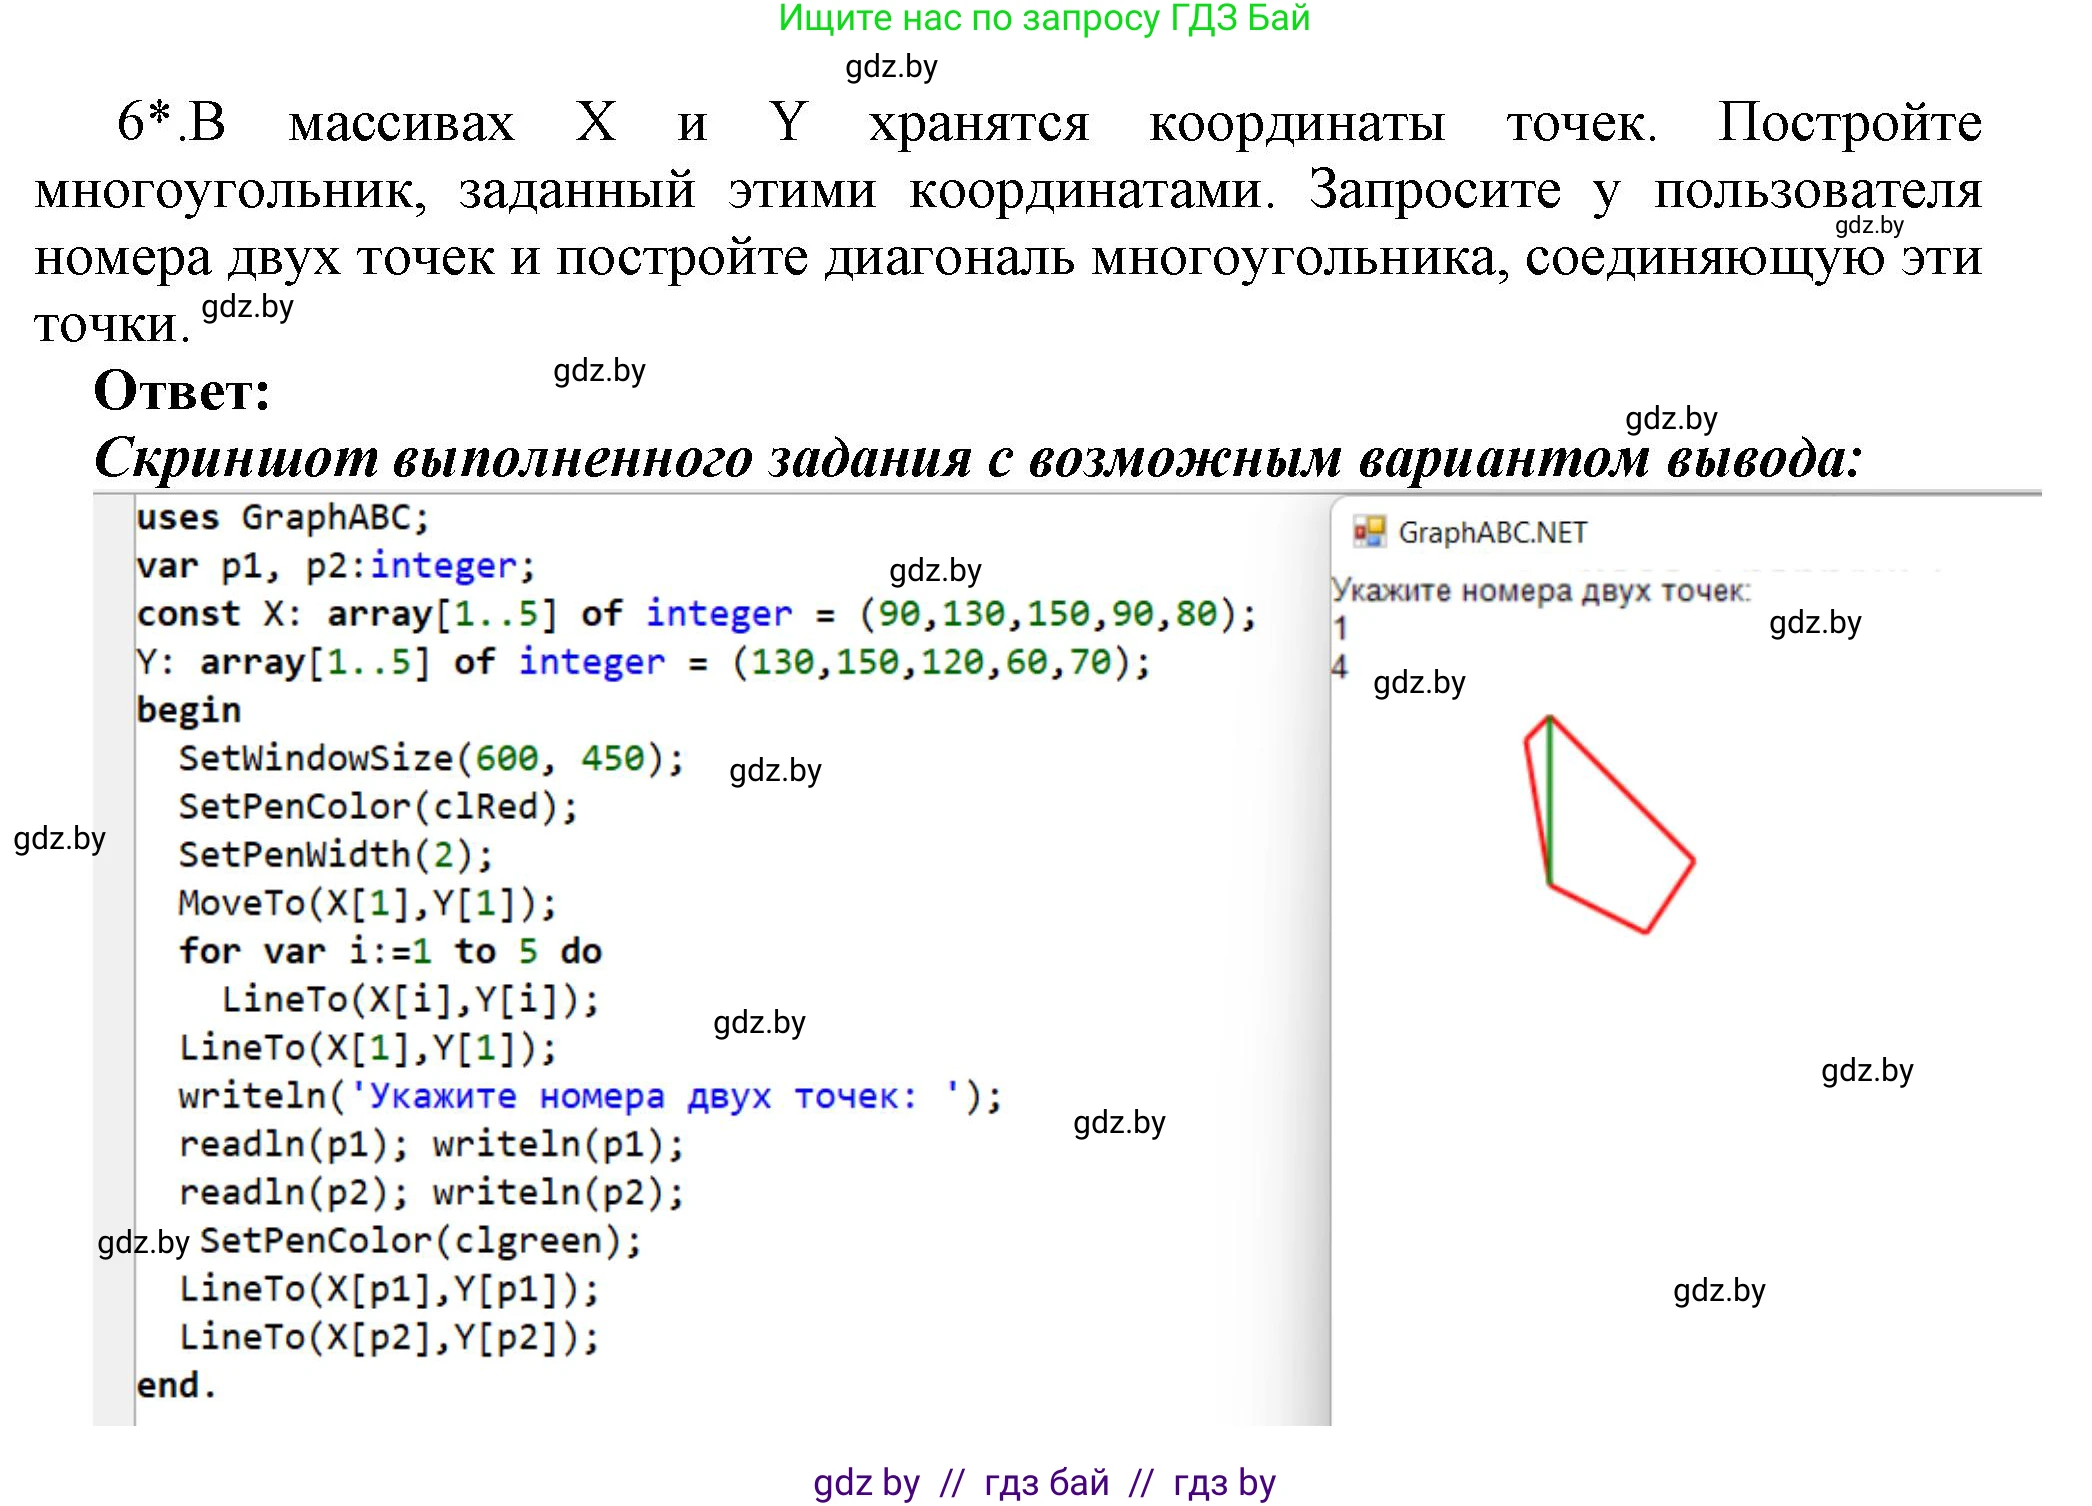Select the Ответ heading
Image resolution: width=2092 pixels, height=1506 pixels.
(x=180, y=394)
